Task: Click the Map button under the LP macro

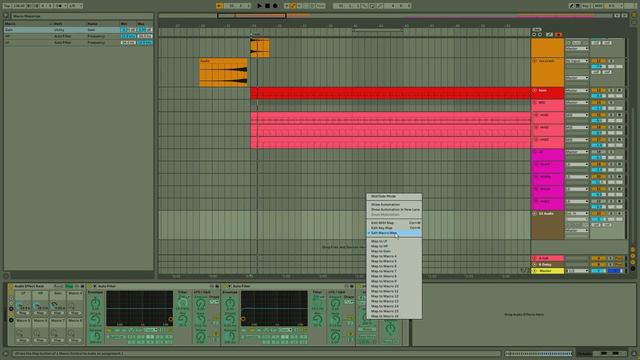Action: pos(23,313)
